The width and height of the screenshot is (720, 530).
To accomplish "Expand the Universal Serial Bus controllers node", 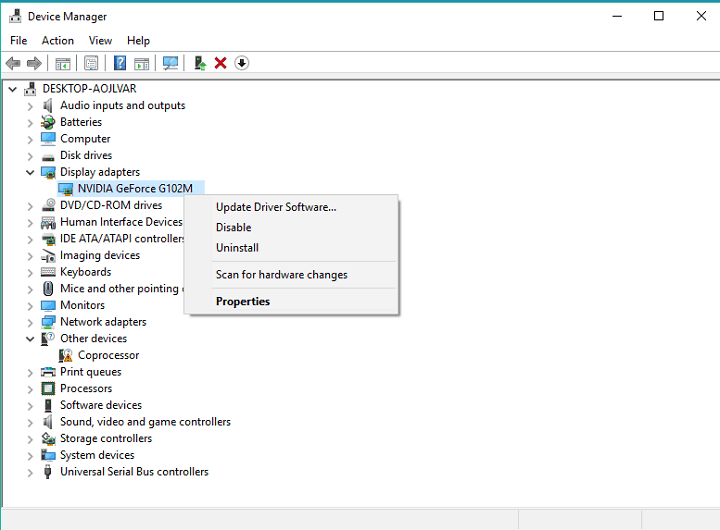I will tap(30, 472).
